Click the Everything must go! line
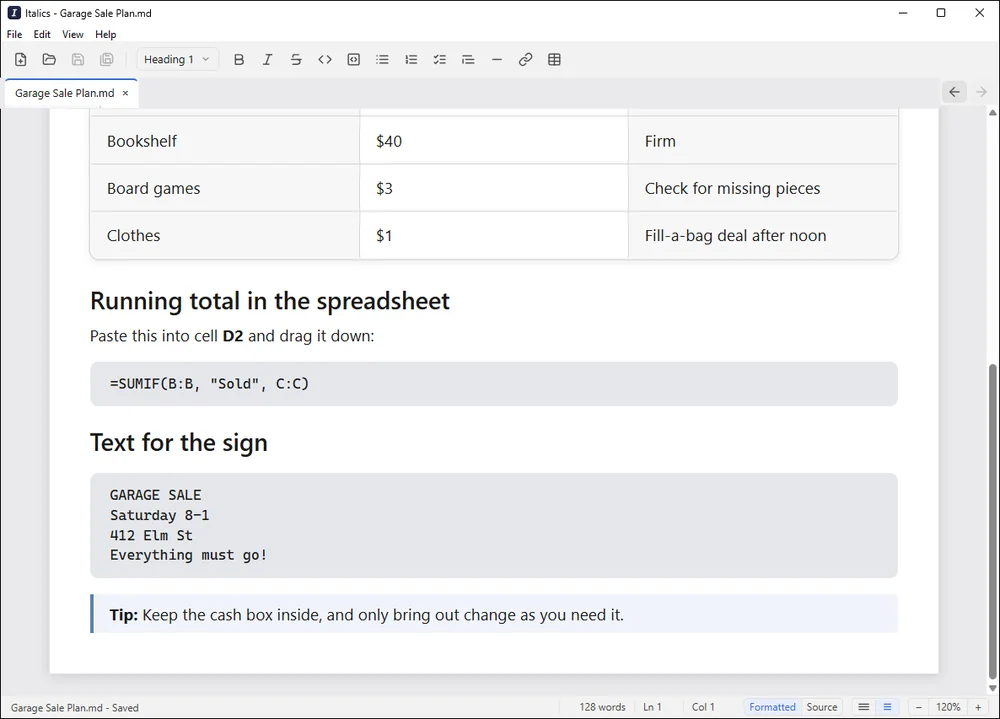The width and height of the screenshot is (1000, 719). tap(188, 555)
